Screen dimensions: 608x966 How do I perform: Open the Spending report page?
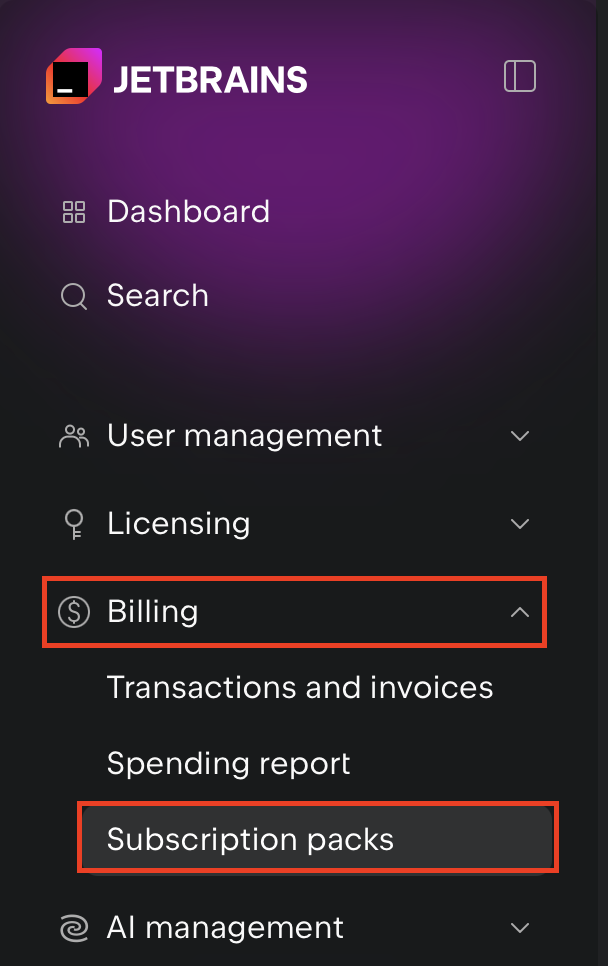[x=229, y=764]
